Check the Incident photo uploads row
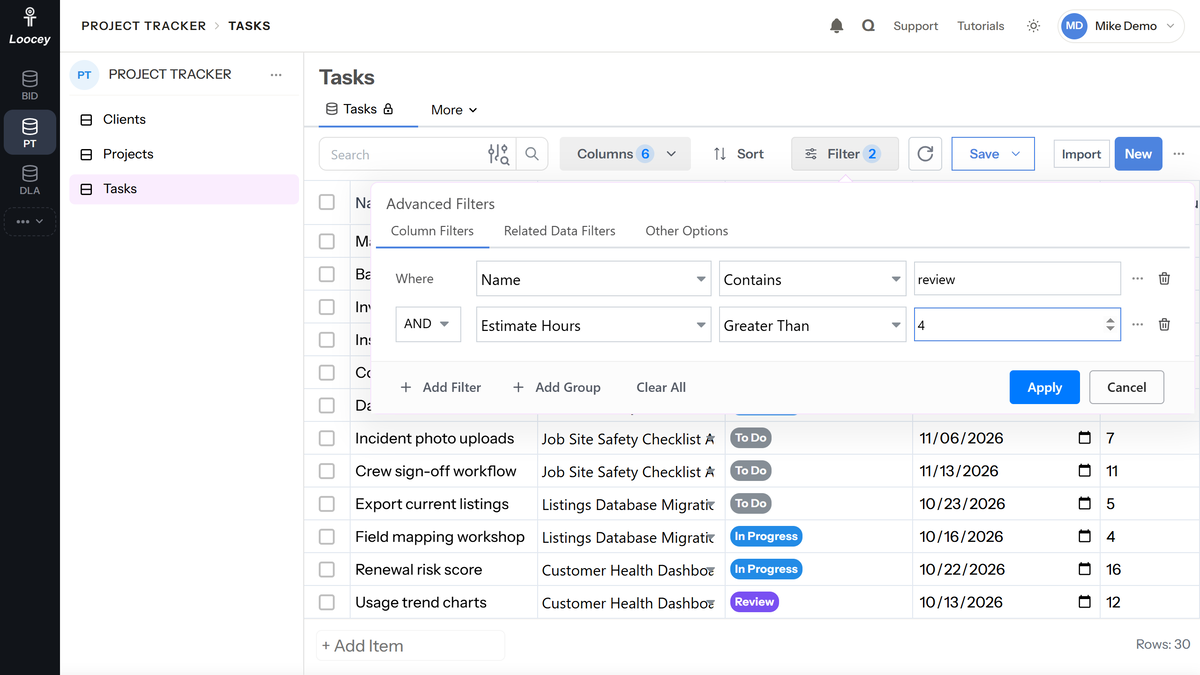 click(327, 438)
